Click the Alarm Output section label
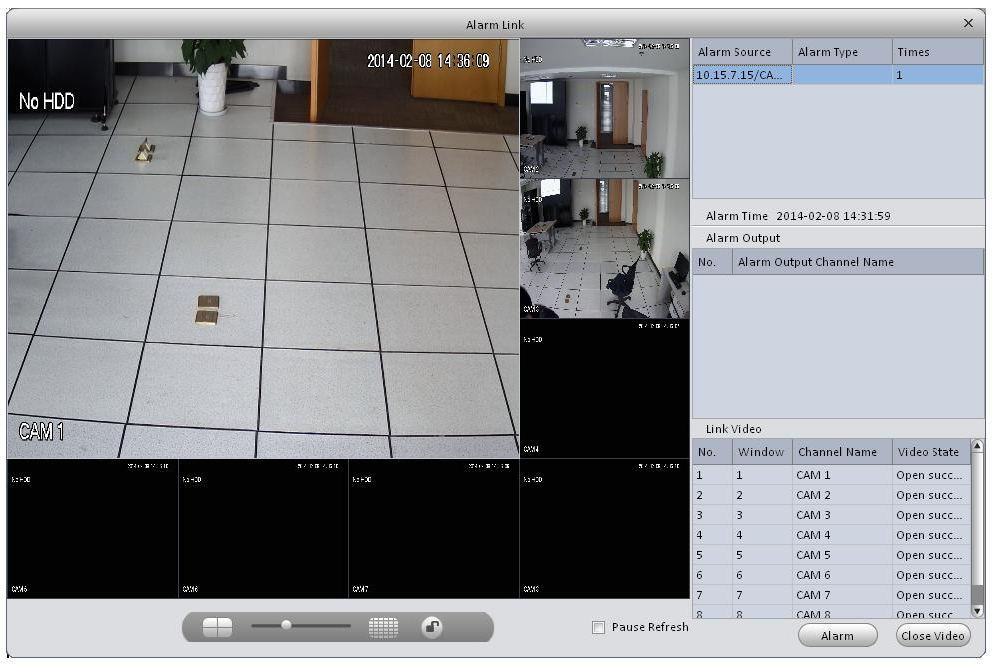Screen dimensions: 992x667 pos(743,238)
